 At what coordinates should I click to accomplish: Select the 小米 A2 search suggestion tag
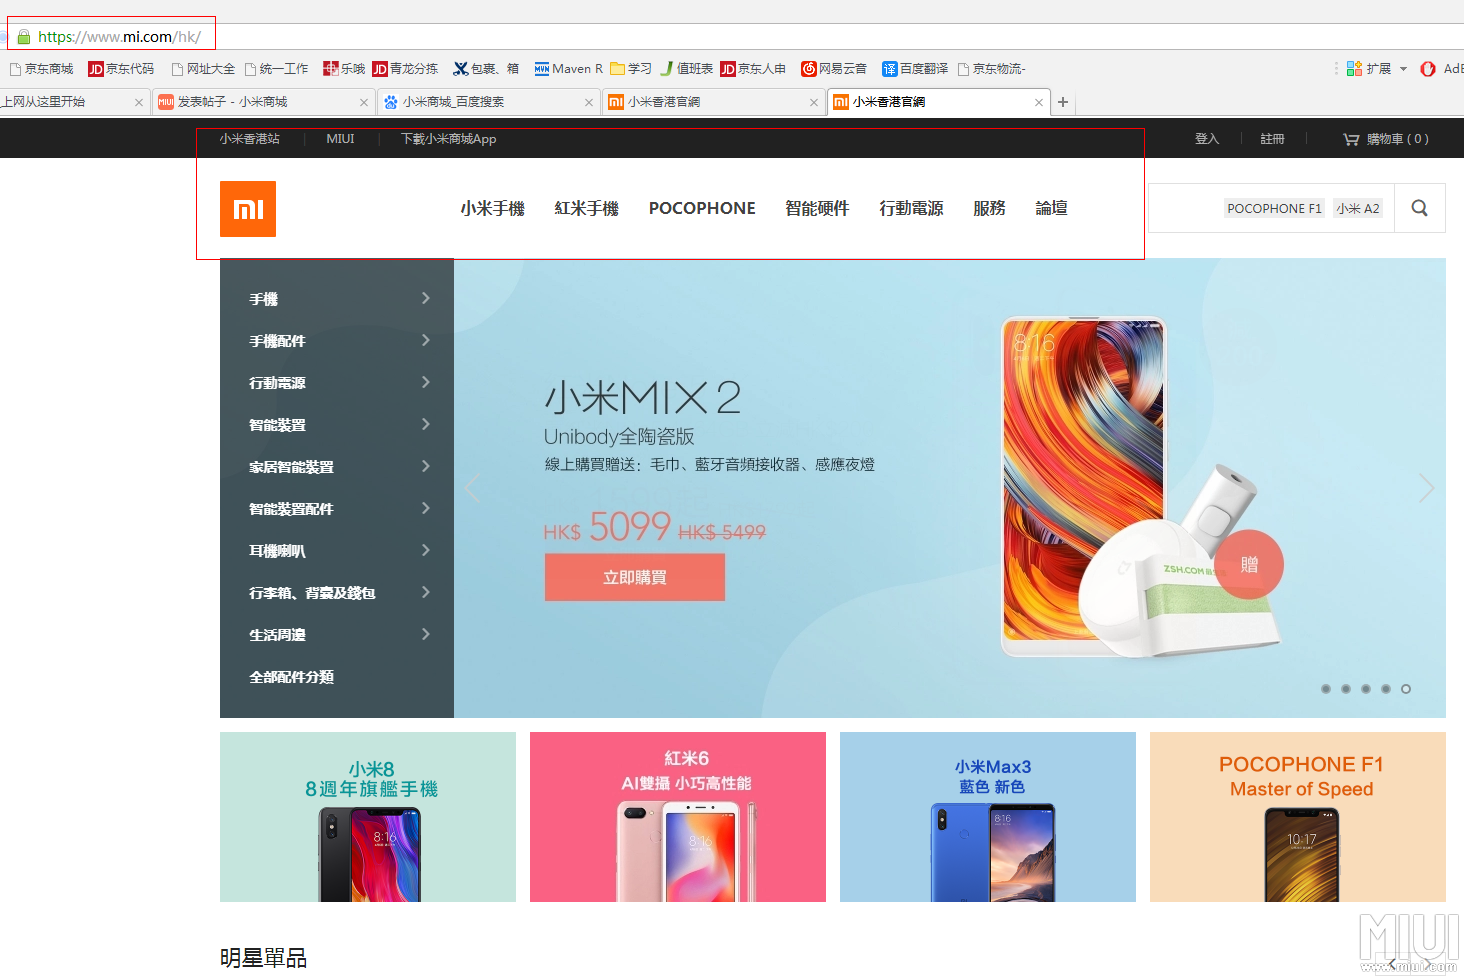point(1358,208)
